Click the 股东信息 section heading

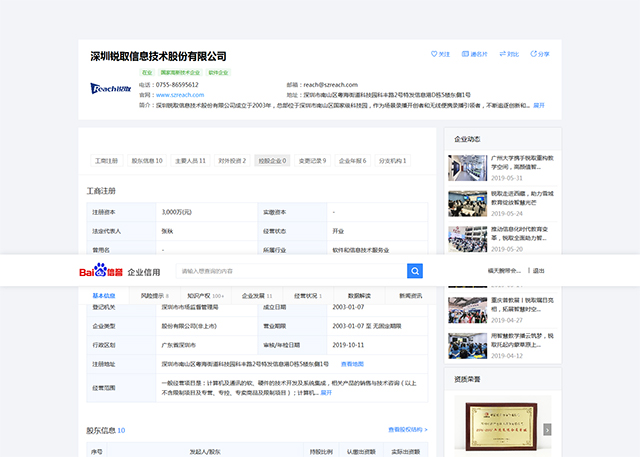[106, 430]
